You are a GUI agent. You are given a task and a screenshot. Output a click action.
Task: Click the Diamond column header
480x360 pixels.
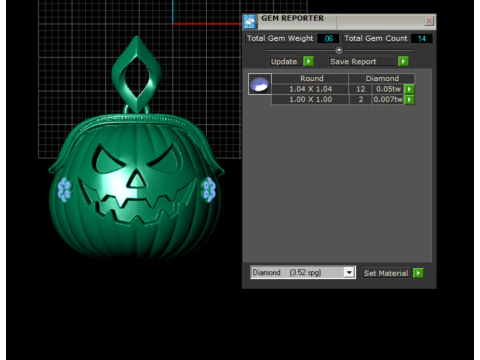[382, 78]
